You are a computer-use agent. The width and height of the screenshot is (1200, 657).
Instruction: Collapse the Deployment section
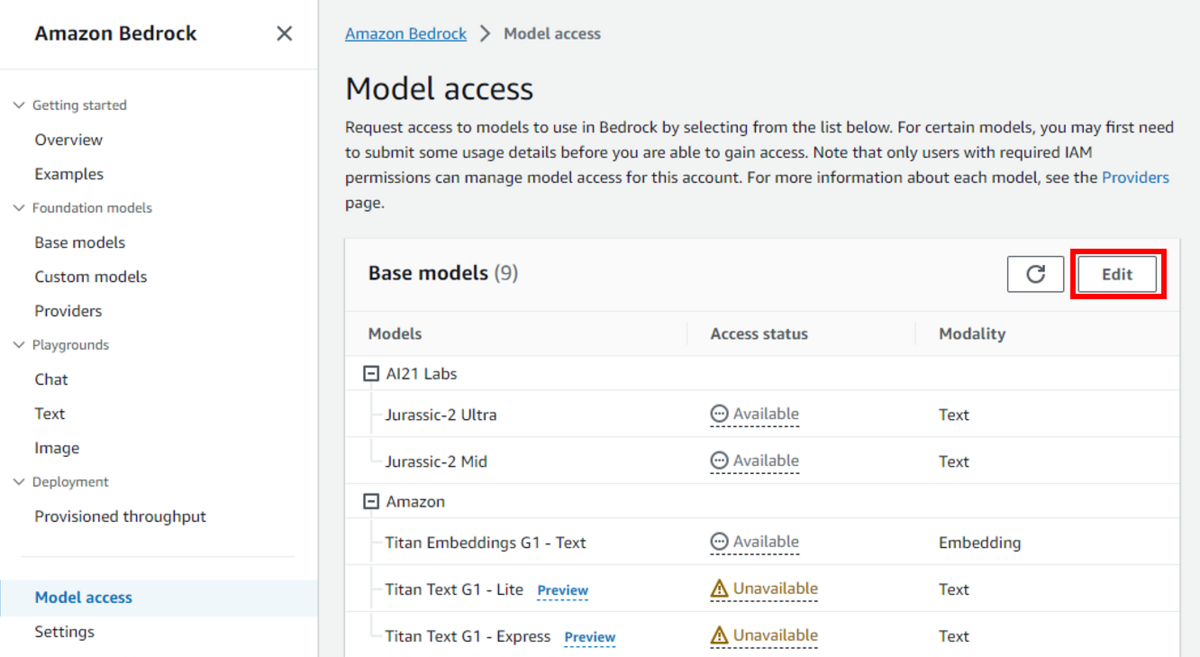pos(21,481)
